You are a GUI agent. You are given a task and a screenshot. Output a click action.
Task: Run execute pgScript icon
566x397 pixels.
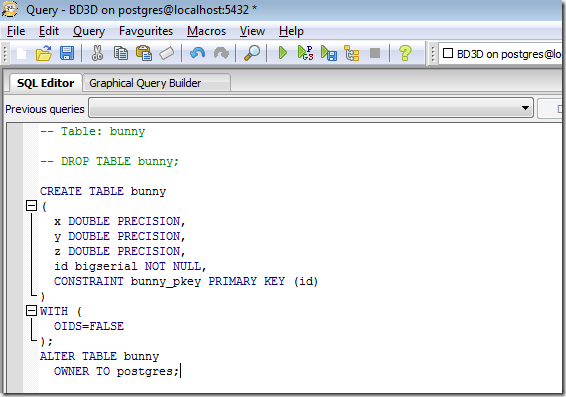[x=305, y=53]
